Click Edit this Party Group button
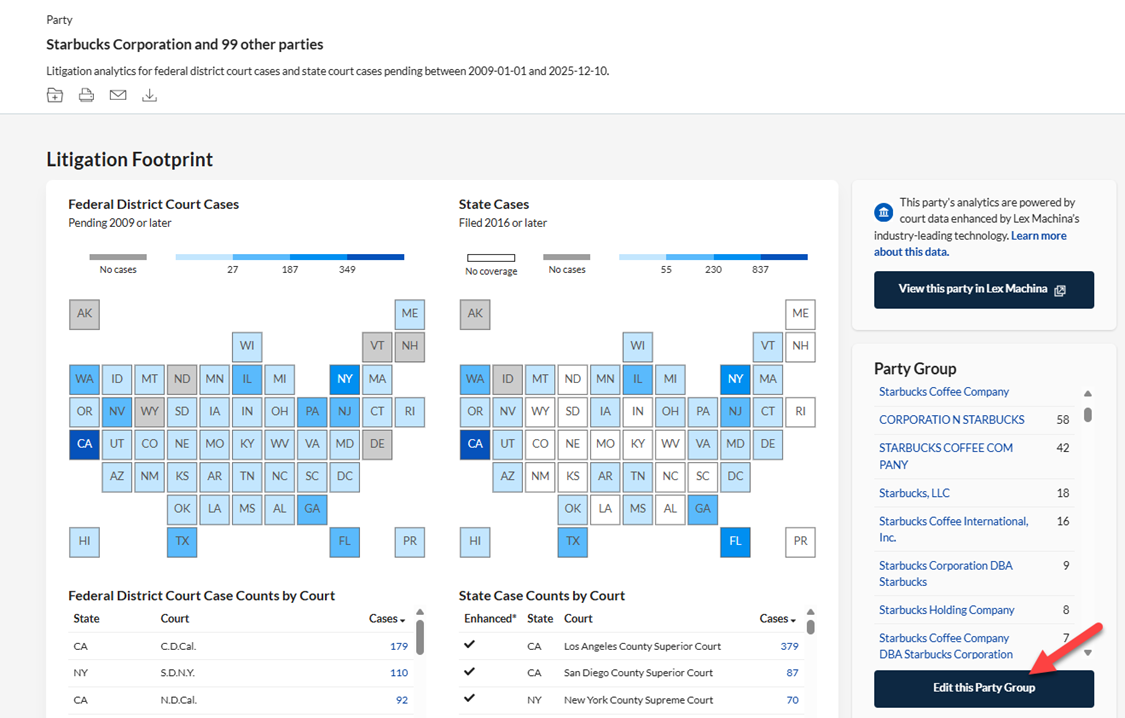This screenshot has width=1125, height=718. pyautogui.click(x=983, y=688)
